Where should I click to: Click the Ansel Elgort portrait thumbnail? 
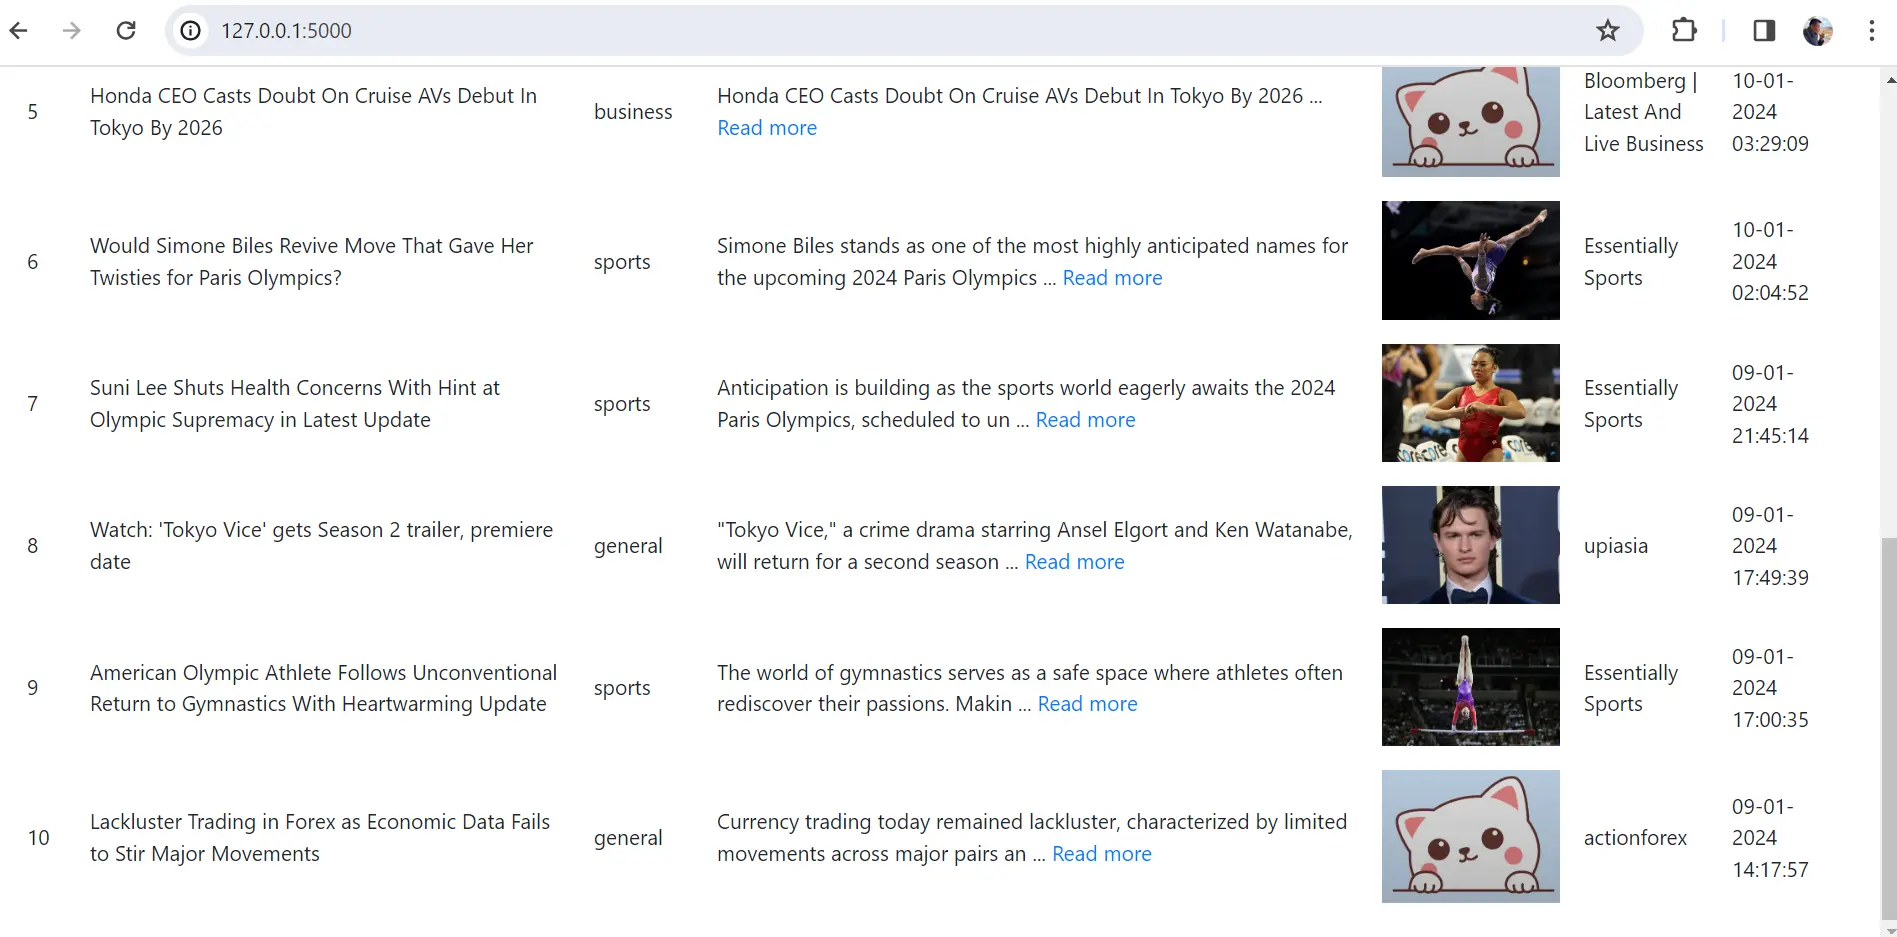[1470, 545]
